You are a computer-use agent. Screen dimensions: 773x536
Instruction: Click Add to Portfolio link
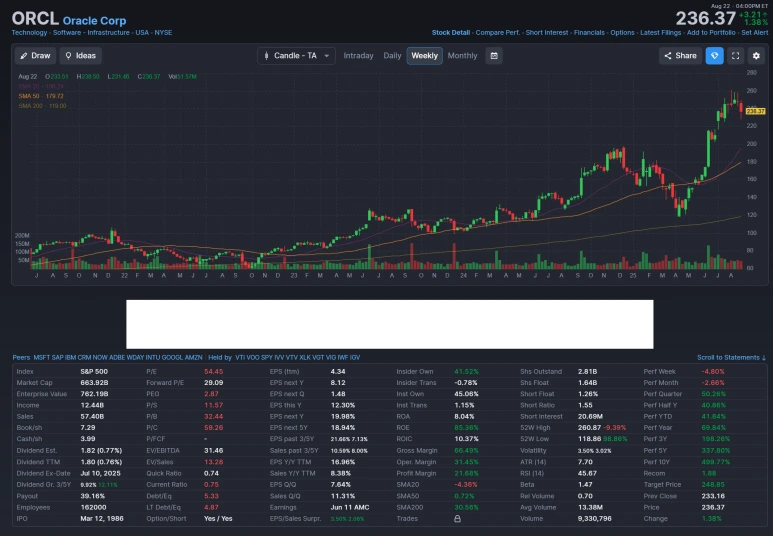[711, 33]
